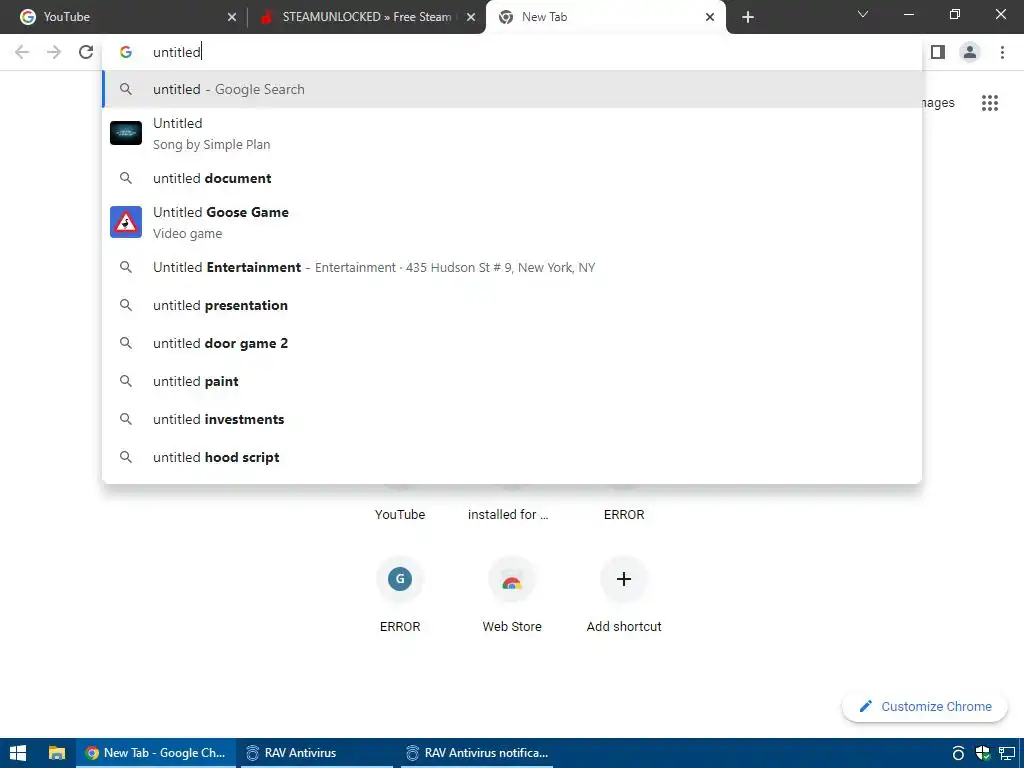Open the tab search dropdown arrow
Image resolution: width=1024 pixels, height=768 pixels.
coord(863,14)
